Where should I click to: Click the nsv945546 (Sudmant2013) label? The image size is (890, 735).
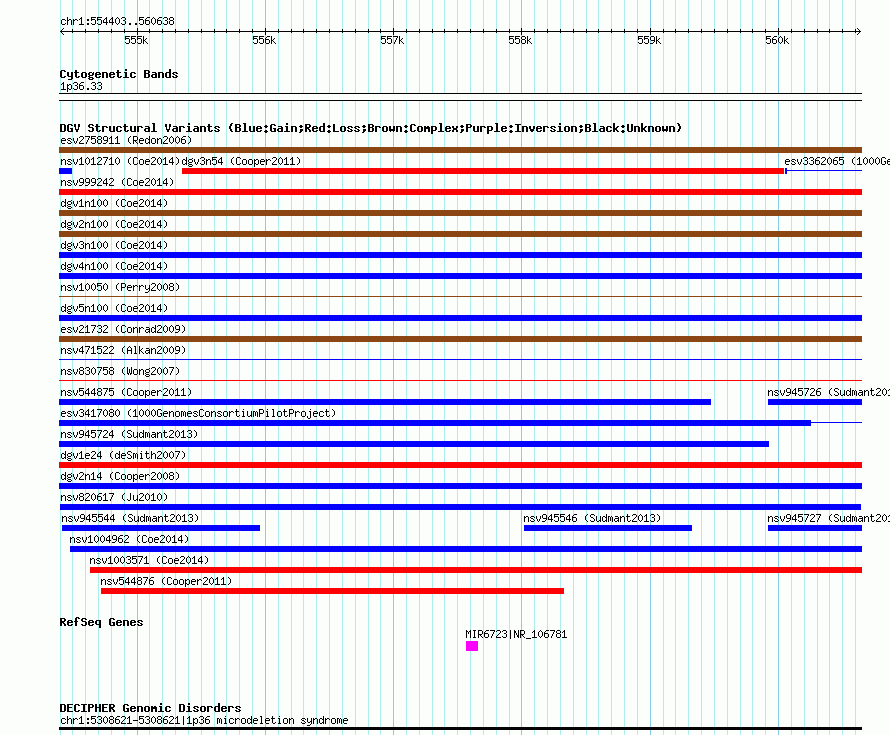point(592,518)
